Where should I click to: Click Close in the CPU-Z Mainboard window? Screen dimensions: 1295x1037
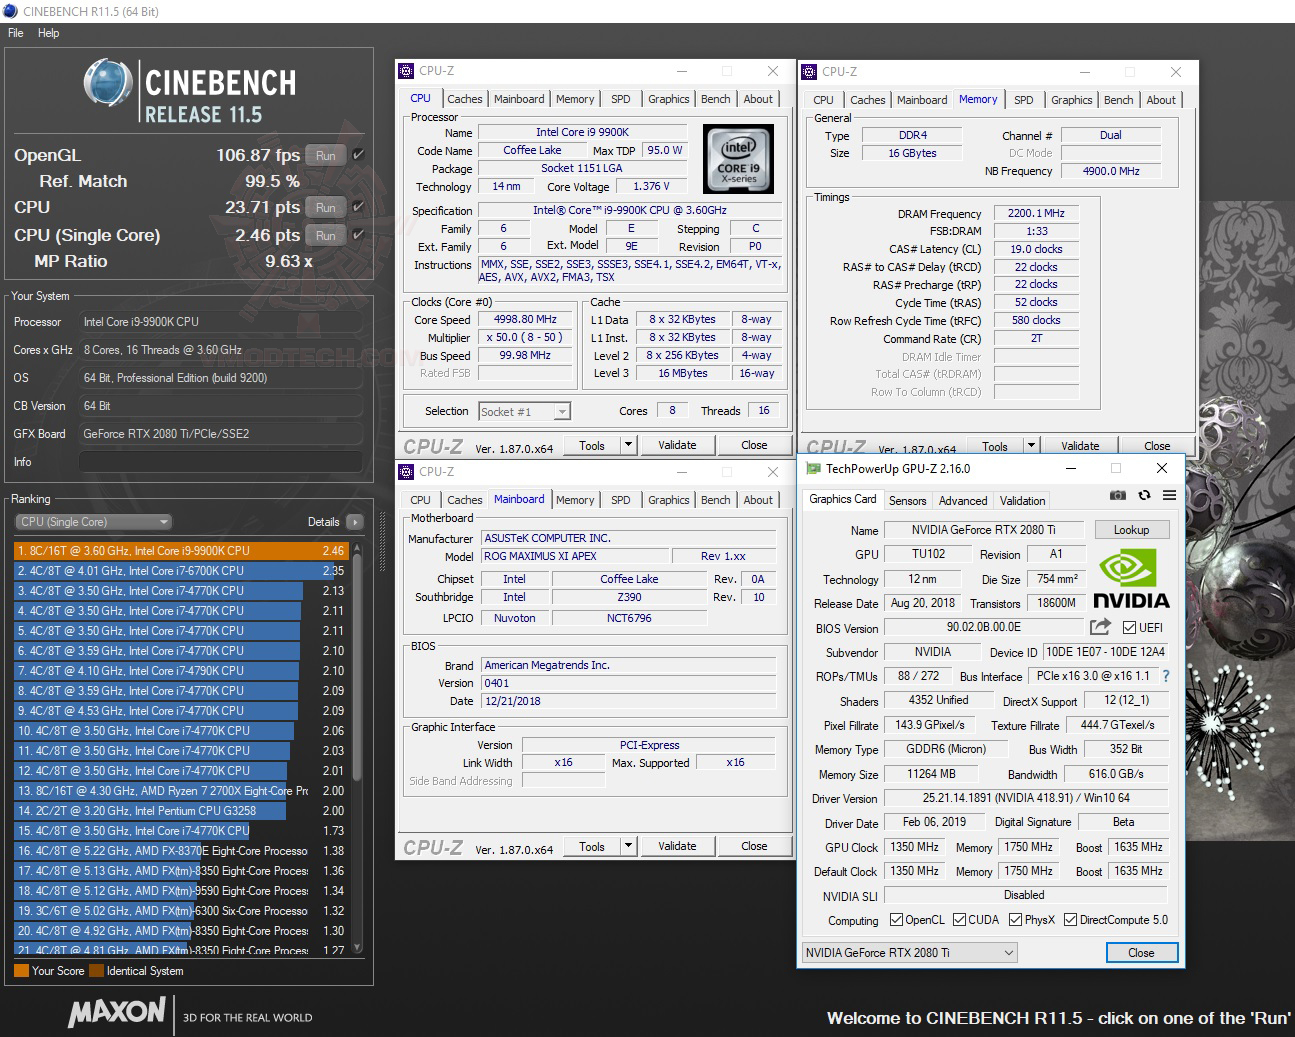[754, 846]
